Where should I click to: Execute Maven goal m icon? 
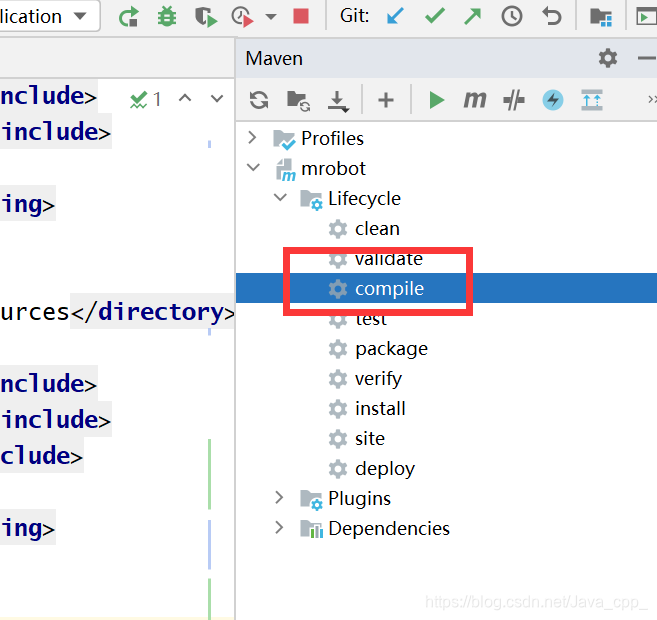coord(475,100)
